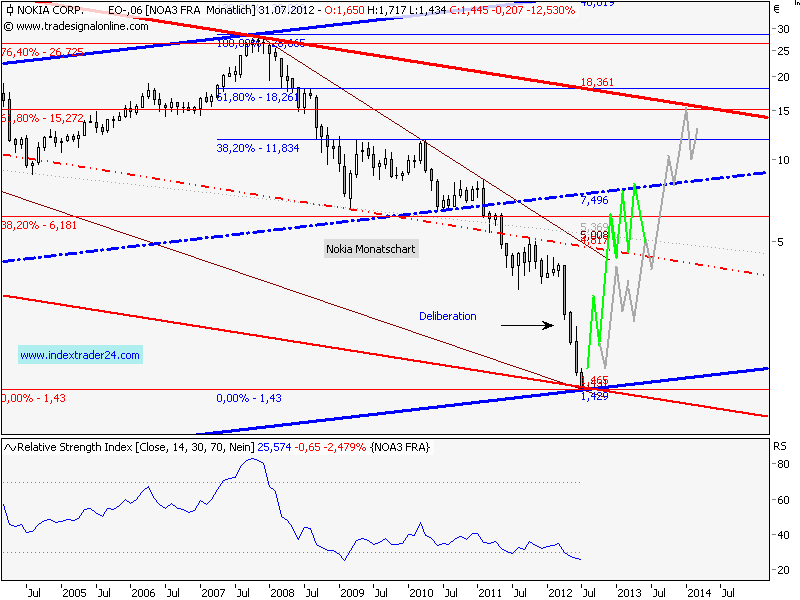This screenshot has height=600, width=800.
Task: Select the red 76,40% - 26,725 Fibonacci label
Action: tap(43, 52)
